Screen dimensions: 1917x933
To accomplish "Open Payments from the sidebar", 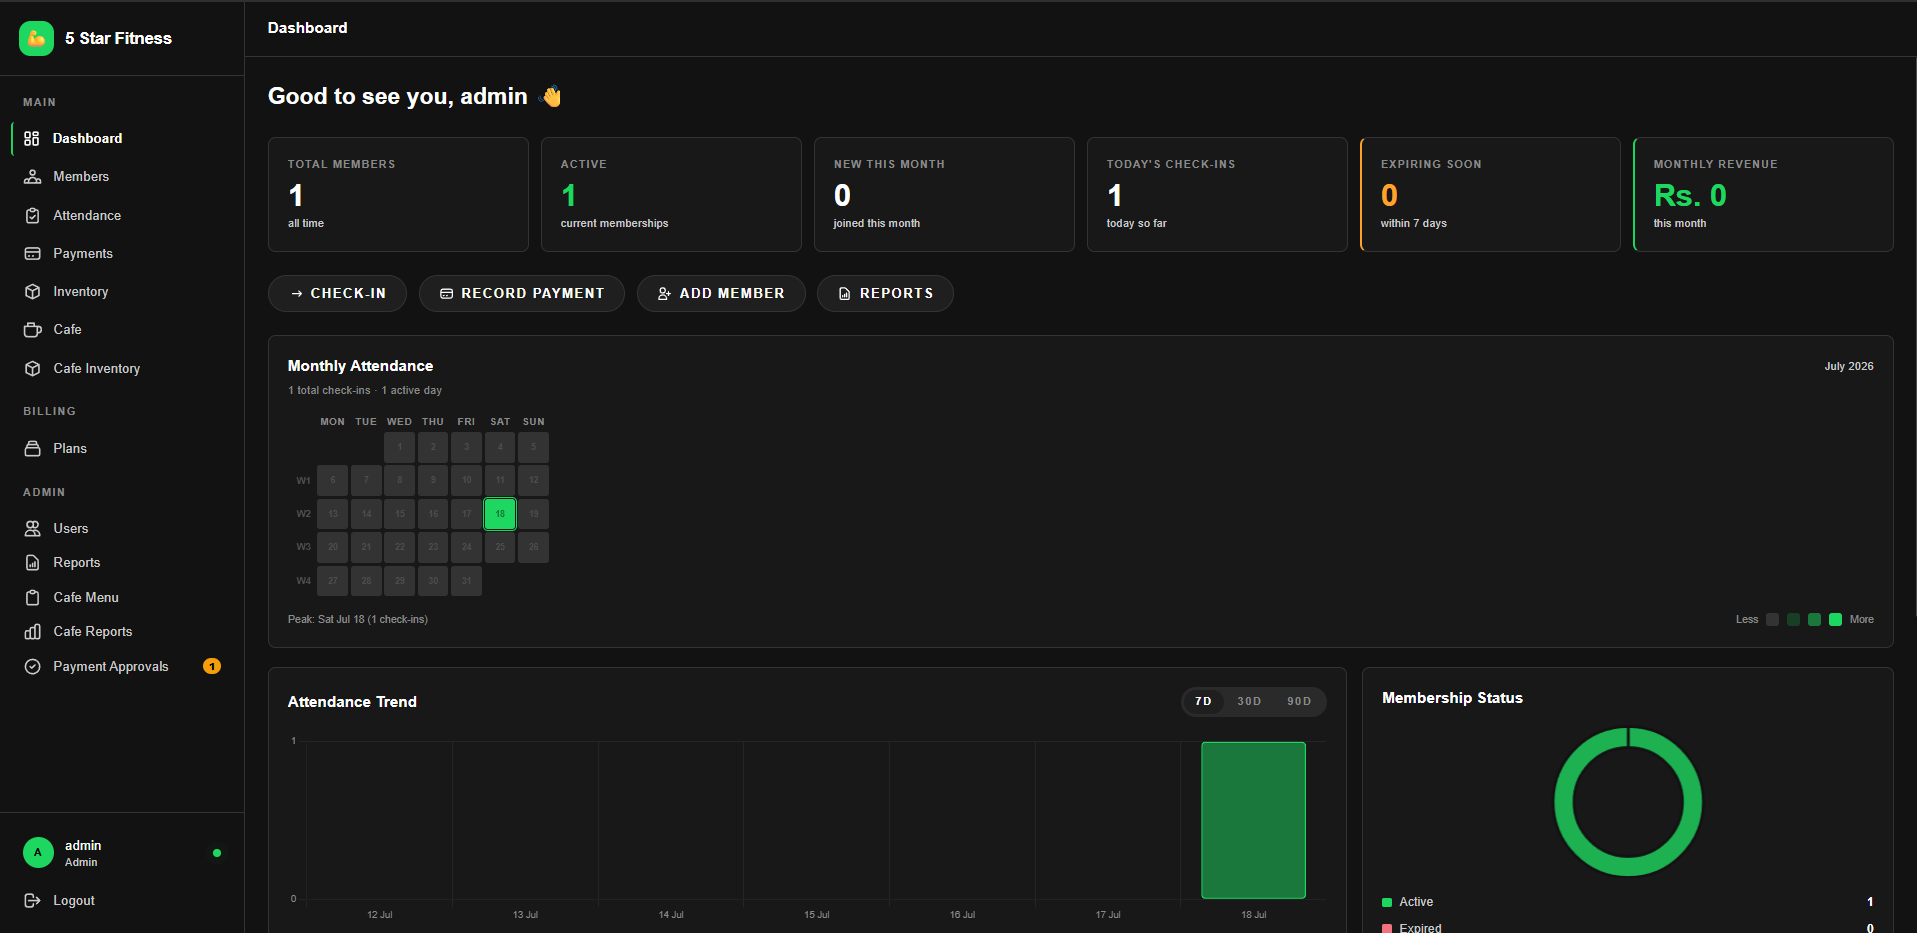I will click(x=122, y=253).
